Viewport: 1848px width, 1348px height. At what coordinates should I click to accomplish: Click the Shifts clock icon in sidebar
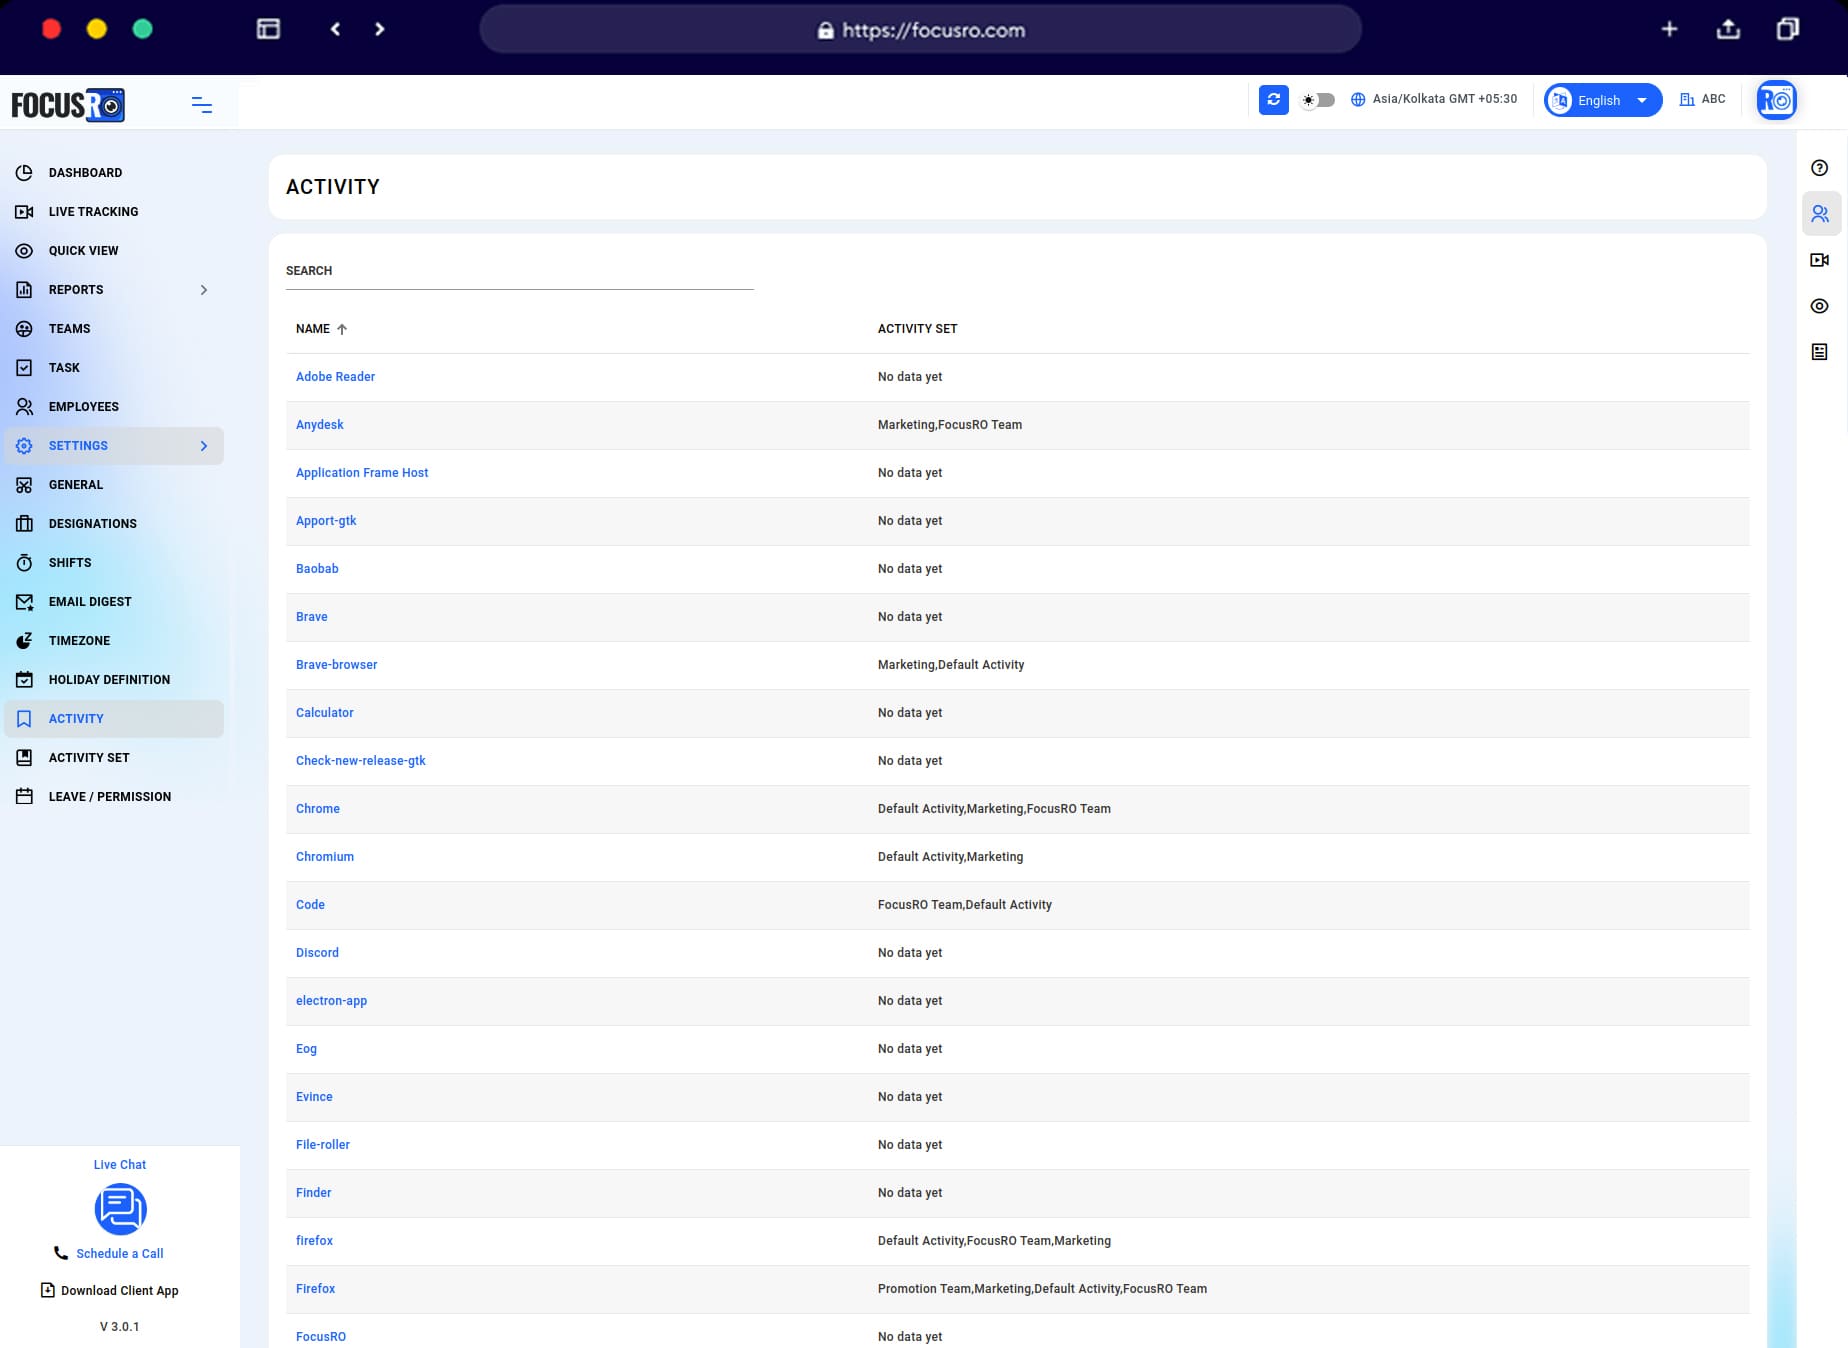coord(24,562)
